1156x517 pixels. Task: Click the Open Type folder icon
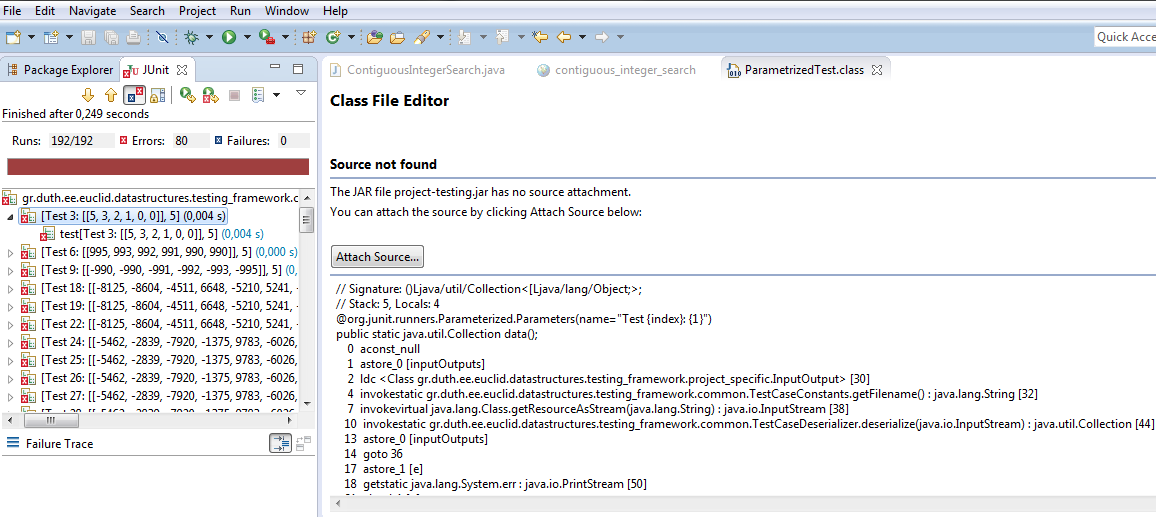coord(375,37)
